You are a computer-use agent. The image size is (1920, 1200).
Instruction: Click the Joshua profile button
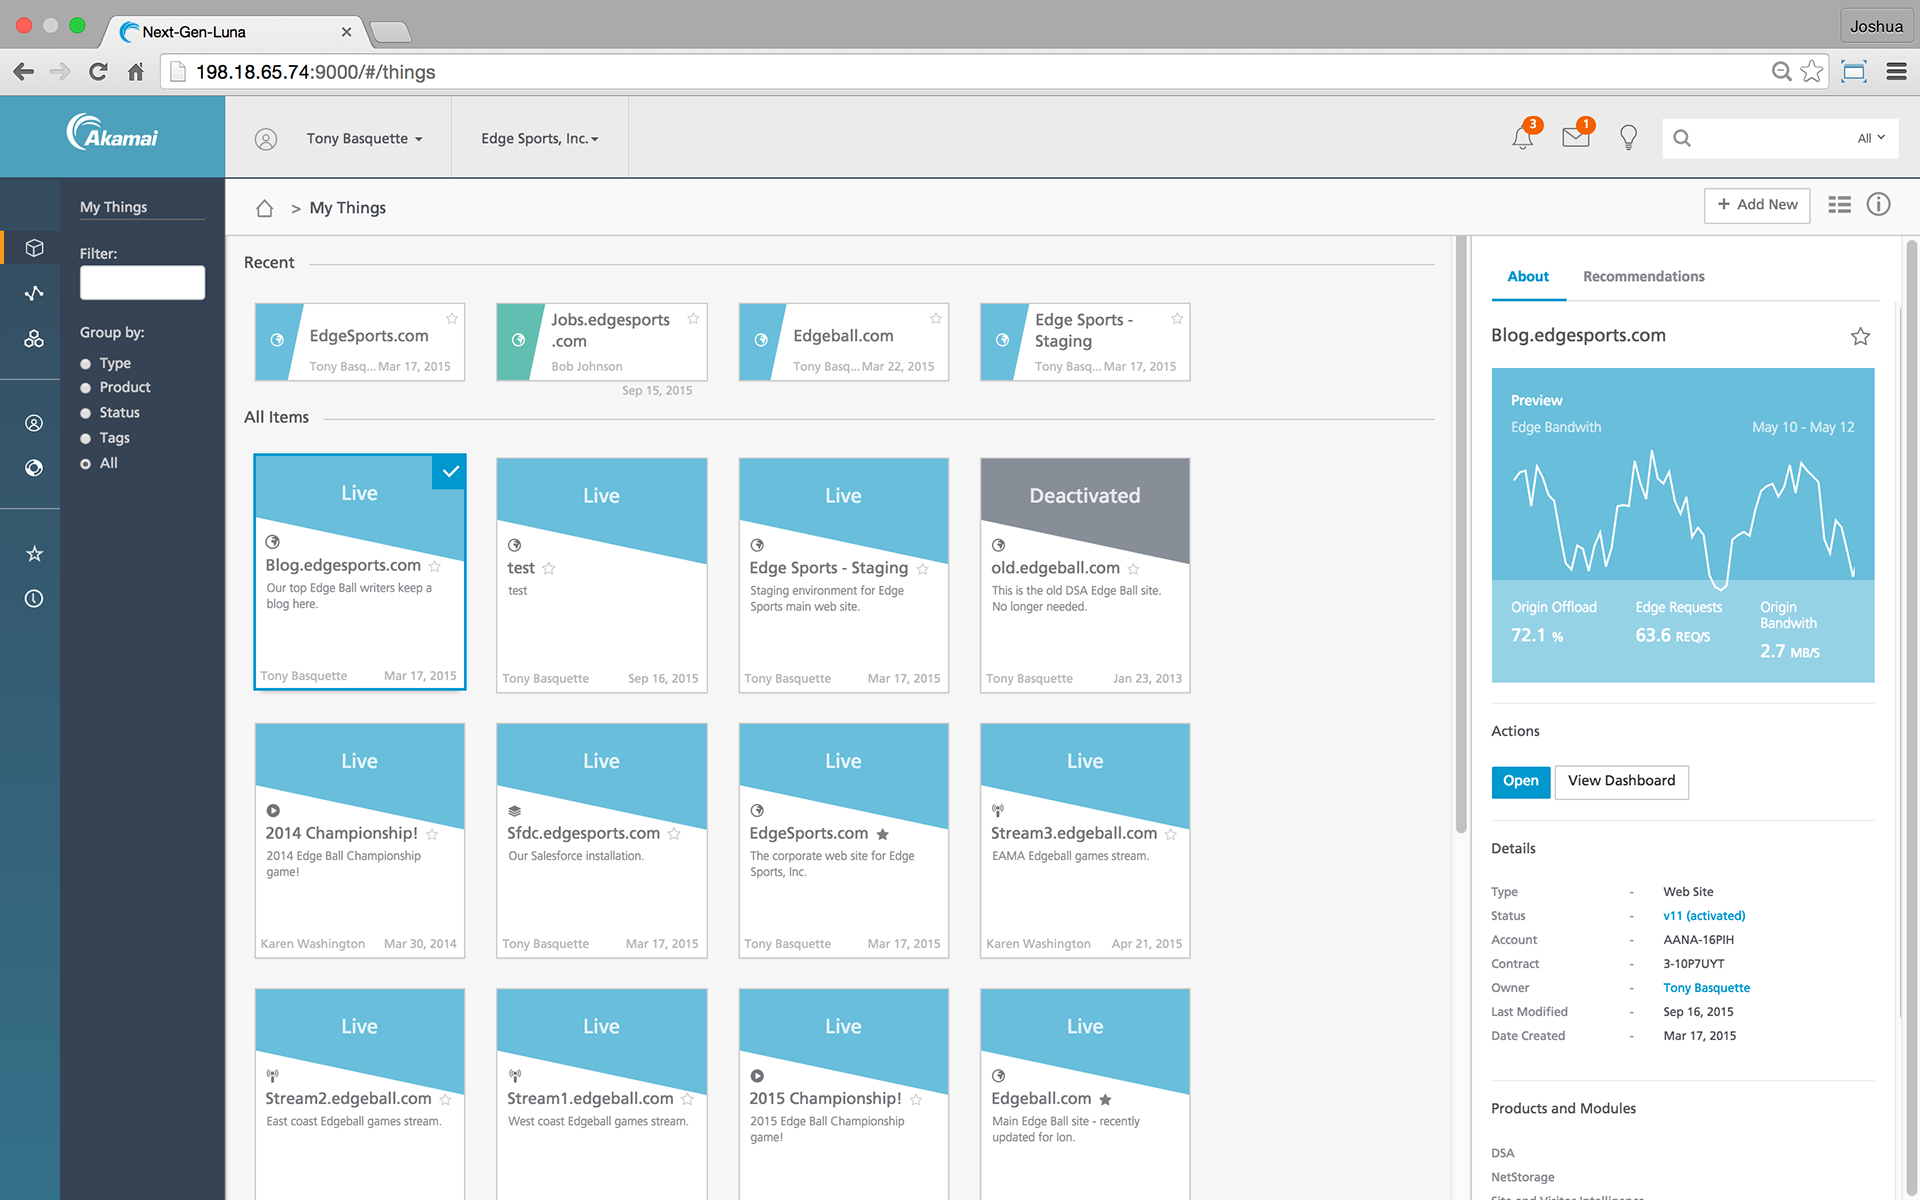1876,26
